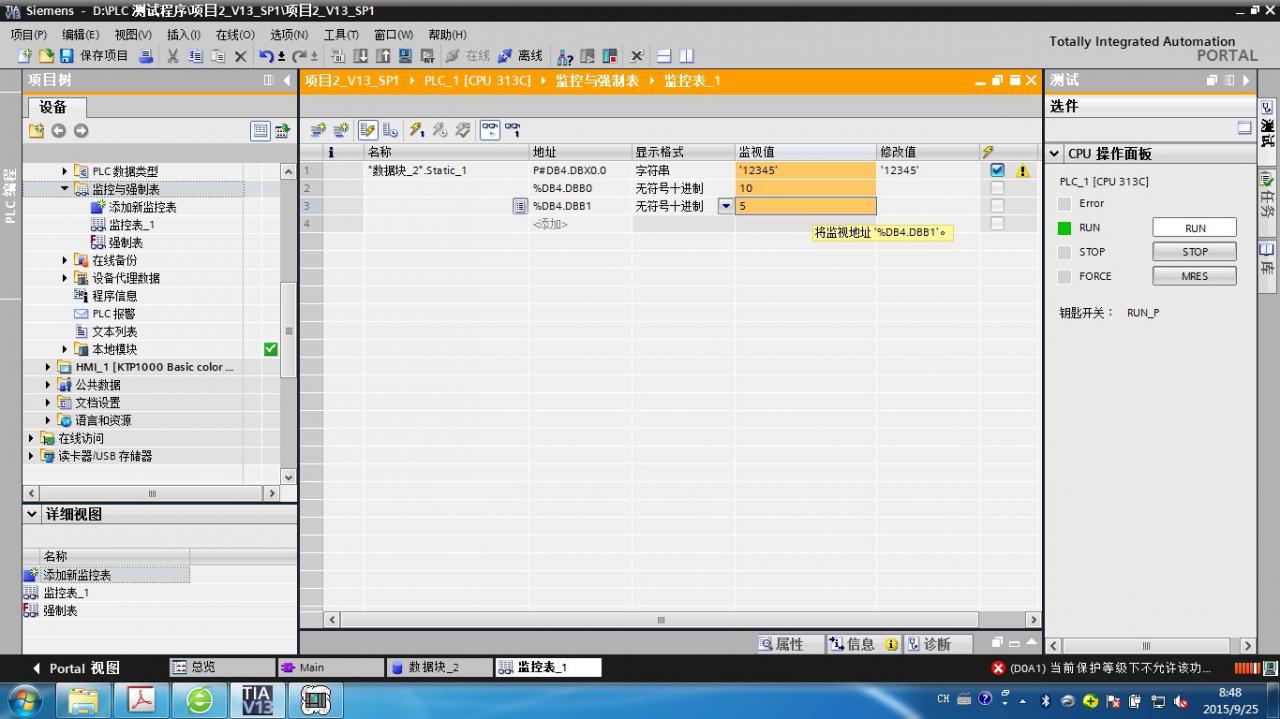Click the split editor horizontally icon
This screenshot has height=719, width=1280.
pyautogui.click(x=666, y=56)
